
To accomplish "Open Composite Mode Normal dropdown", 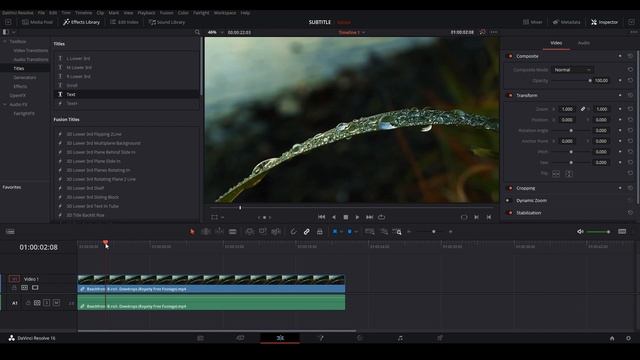I will point(572,70).
